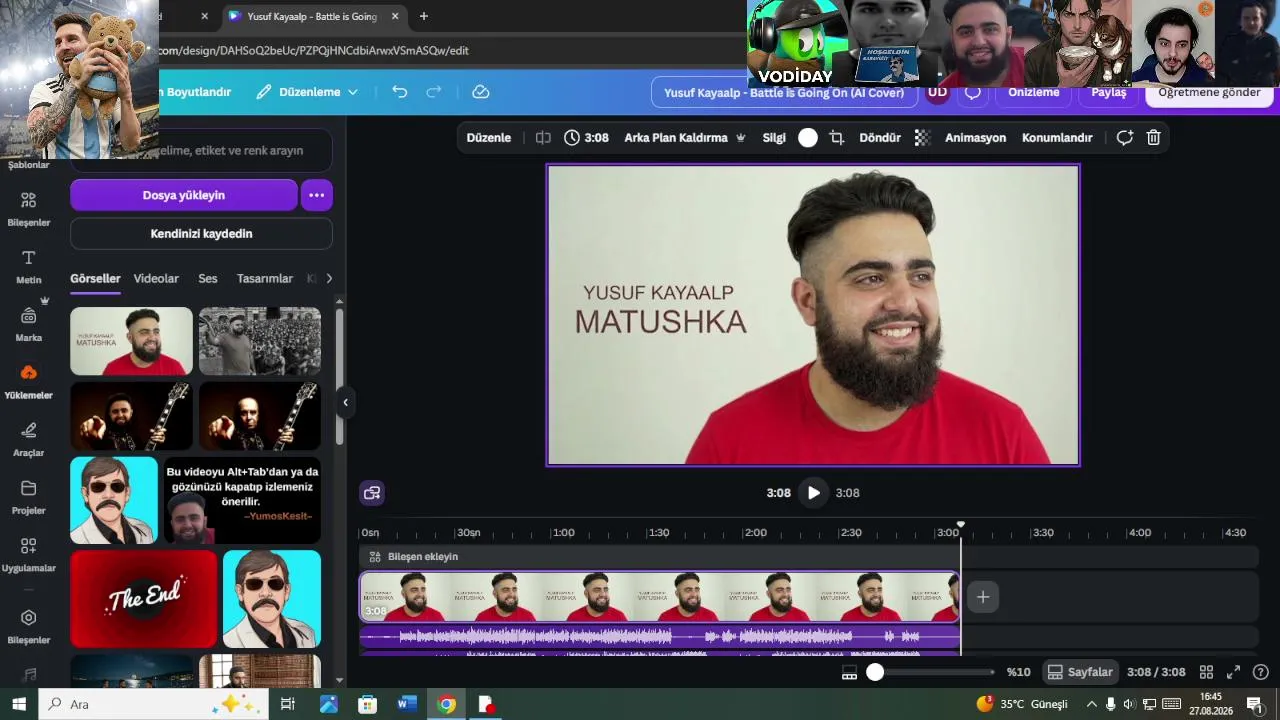Open the help question mark

[x=1261, y=673]
